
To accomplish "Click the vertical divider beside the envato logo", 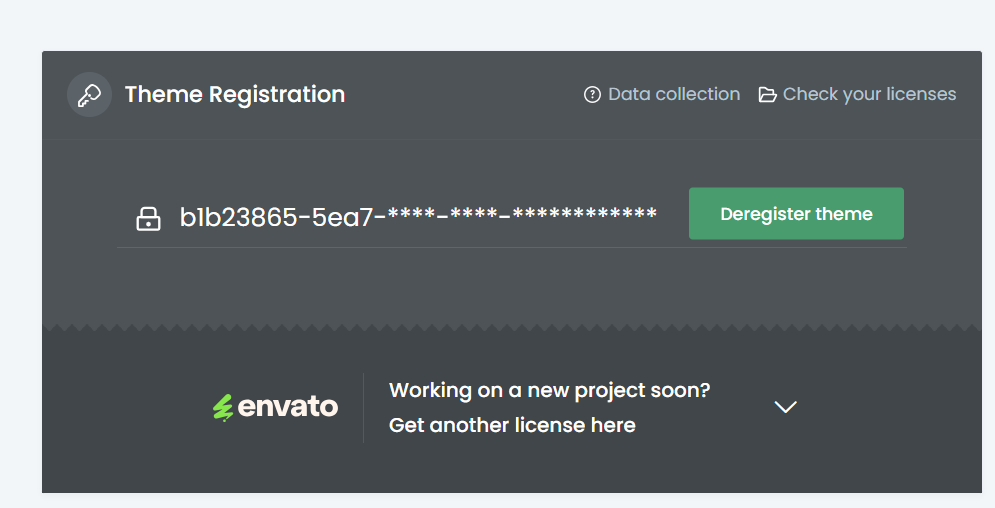I will [363, 407].
